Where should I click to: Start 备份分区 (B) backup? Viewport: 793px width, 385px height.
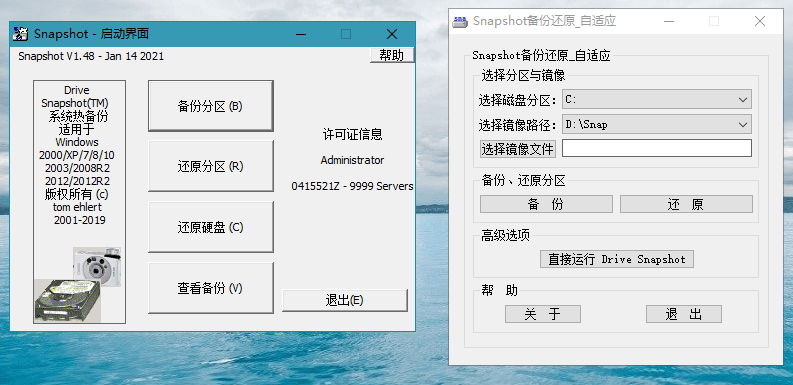pos(210,106)
